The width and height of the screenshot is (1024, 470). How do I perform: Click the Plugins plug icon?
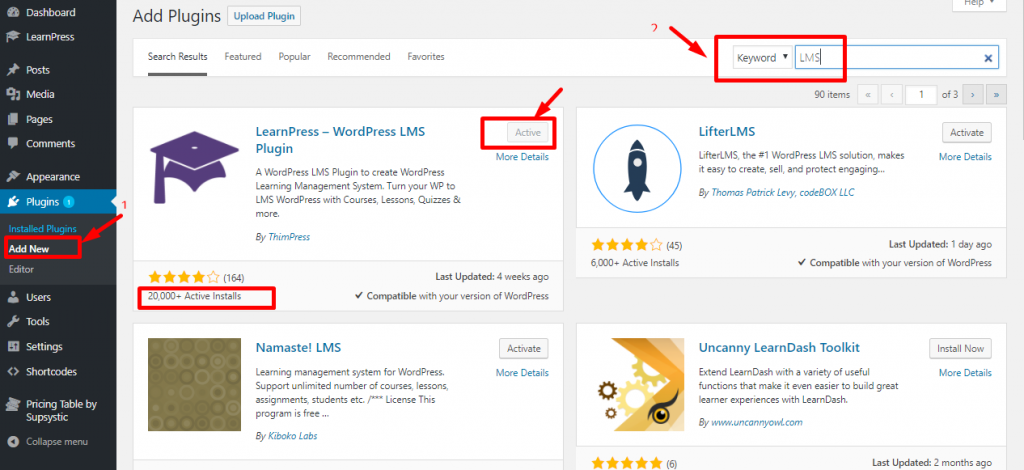click(x=12, y=202)
